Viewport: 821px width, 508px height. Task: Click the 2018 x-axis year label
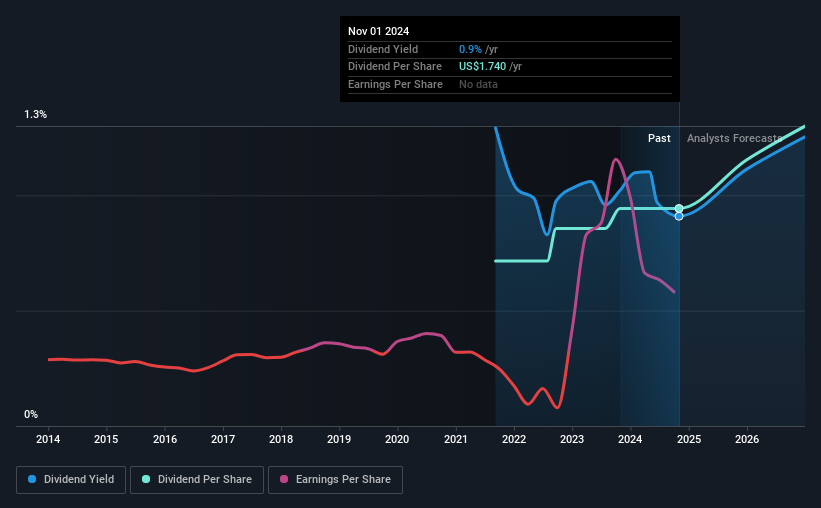pyautogui.click(x=281, y=439)
